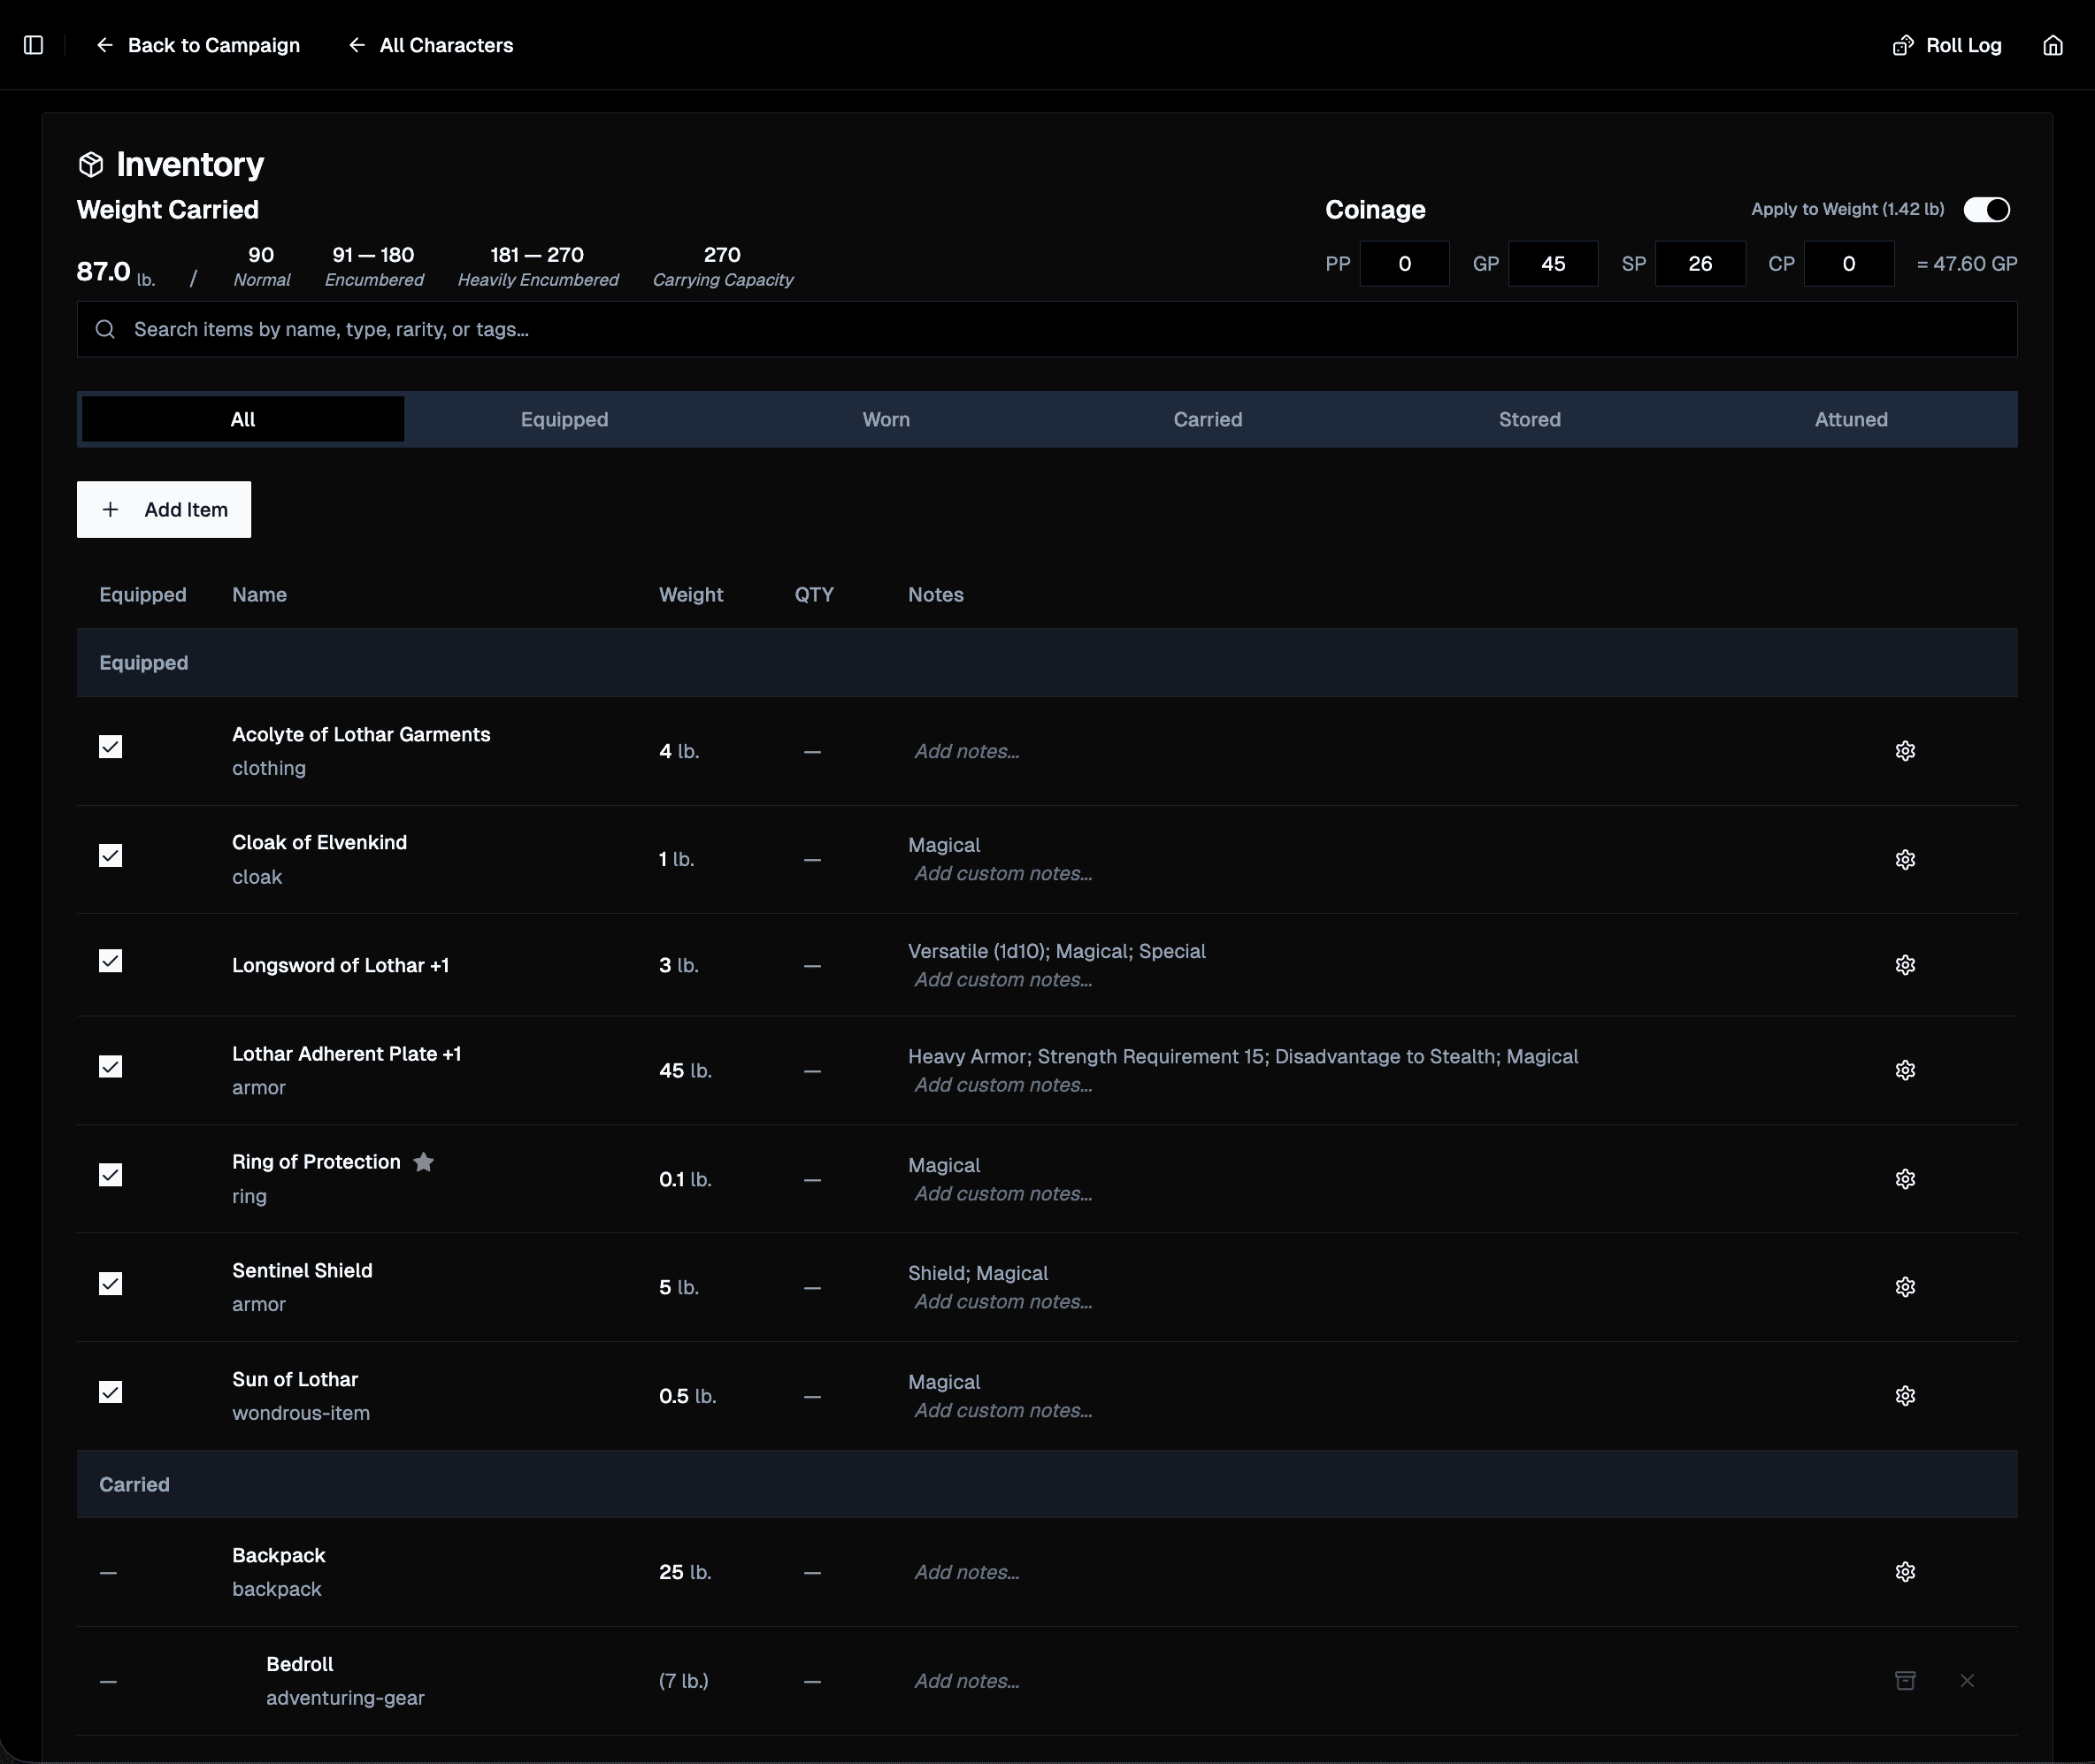The width and height of the screenshot is (2095, 1764).
Task: Select the Longsword of Lothar +1 name
Action: pyautogui.click(x=341, y=965)
